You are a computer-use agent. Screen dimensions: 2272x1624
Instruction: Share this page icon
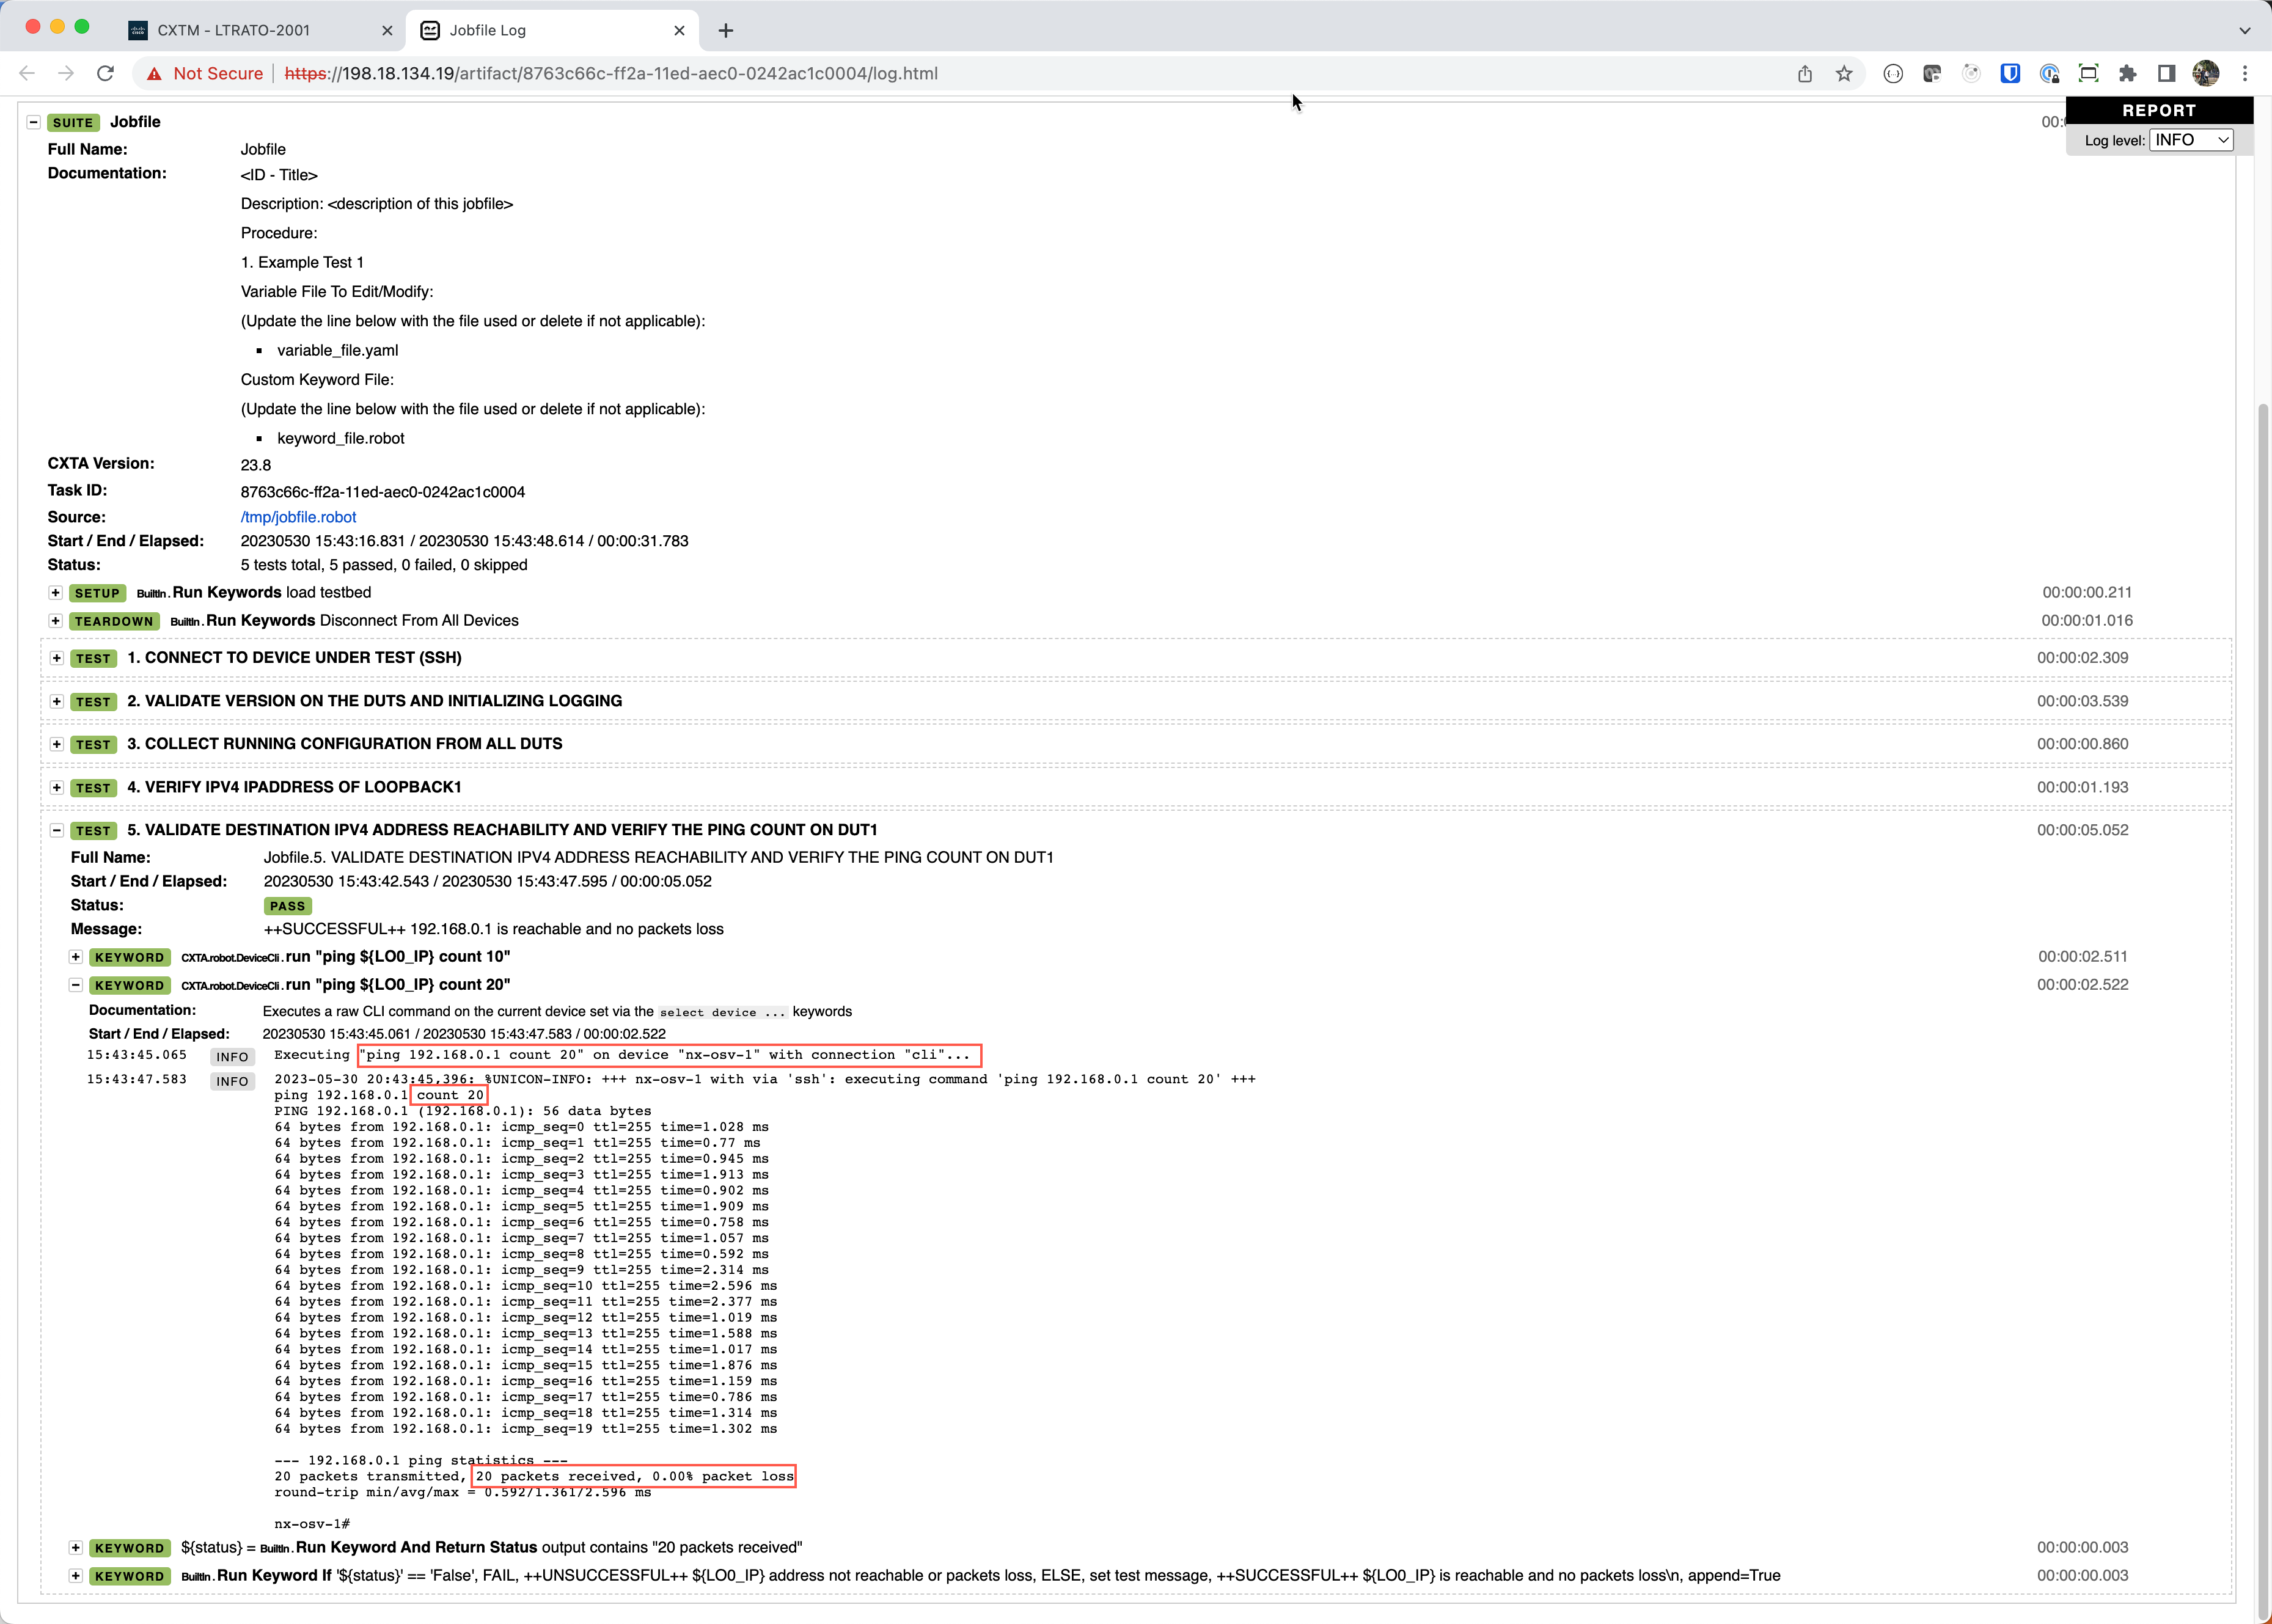[1805, 73]
